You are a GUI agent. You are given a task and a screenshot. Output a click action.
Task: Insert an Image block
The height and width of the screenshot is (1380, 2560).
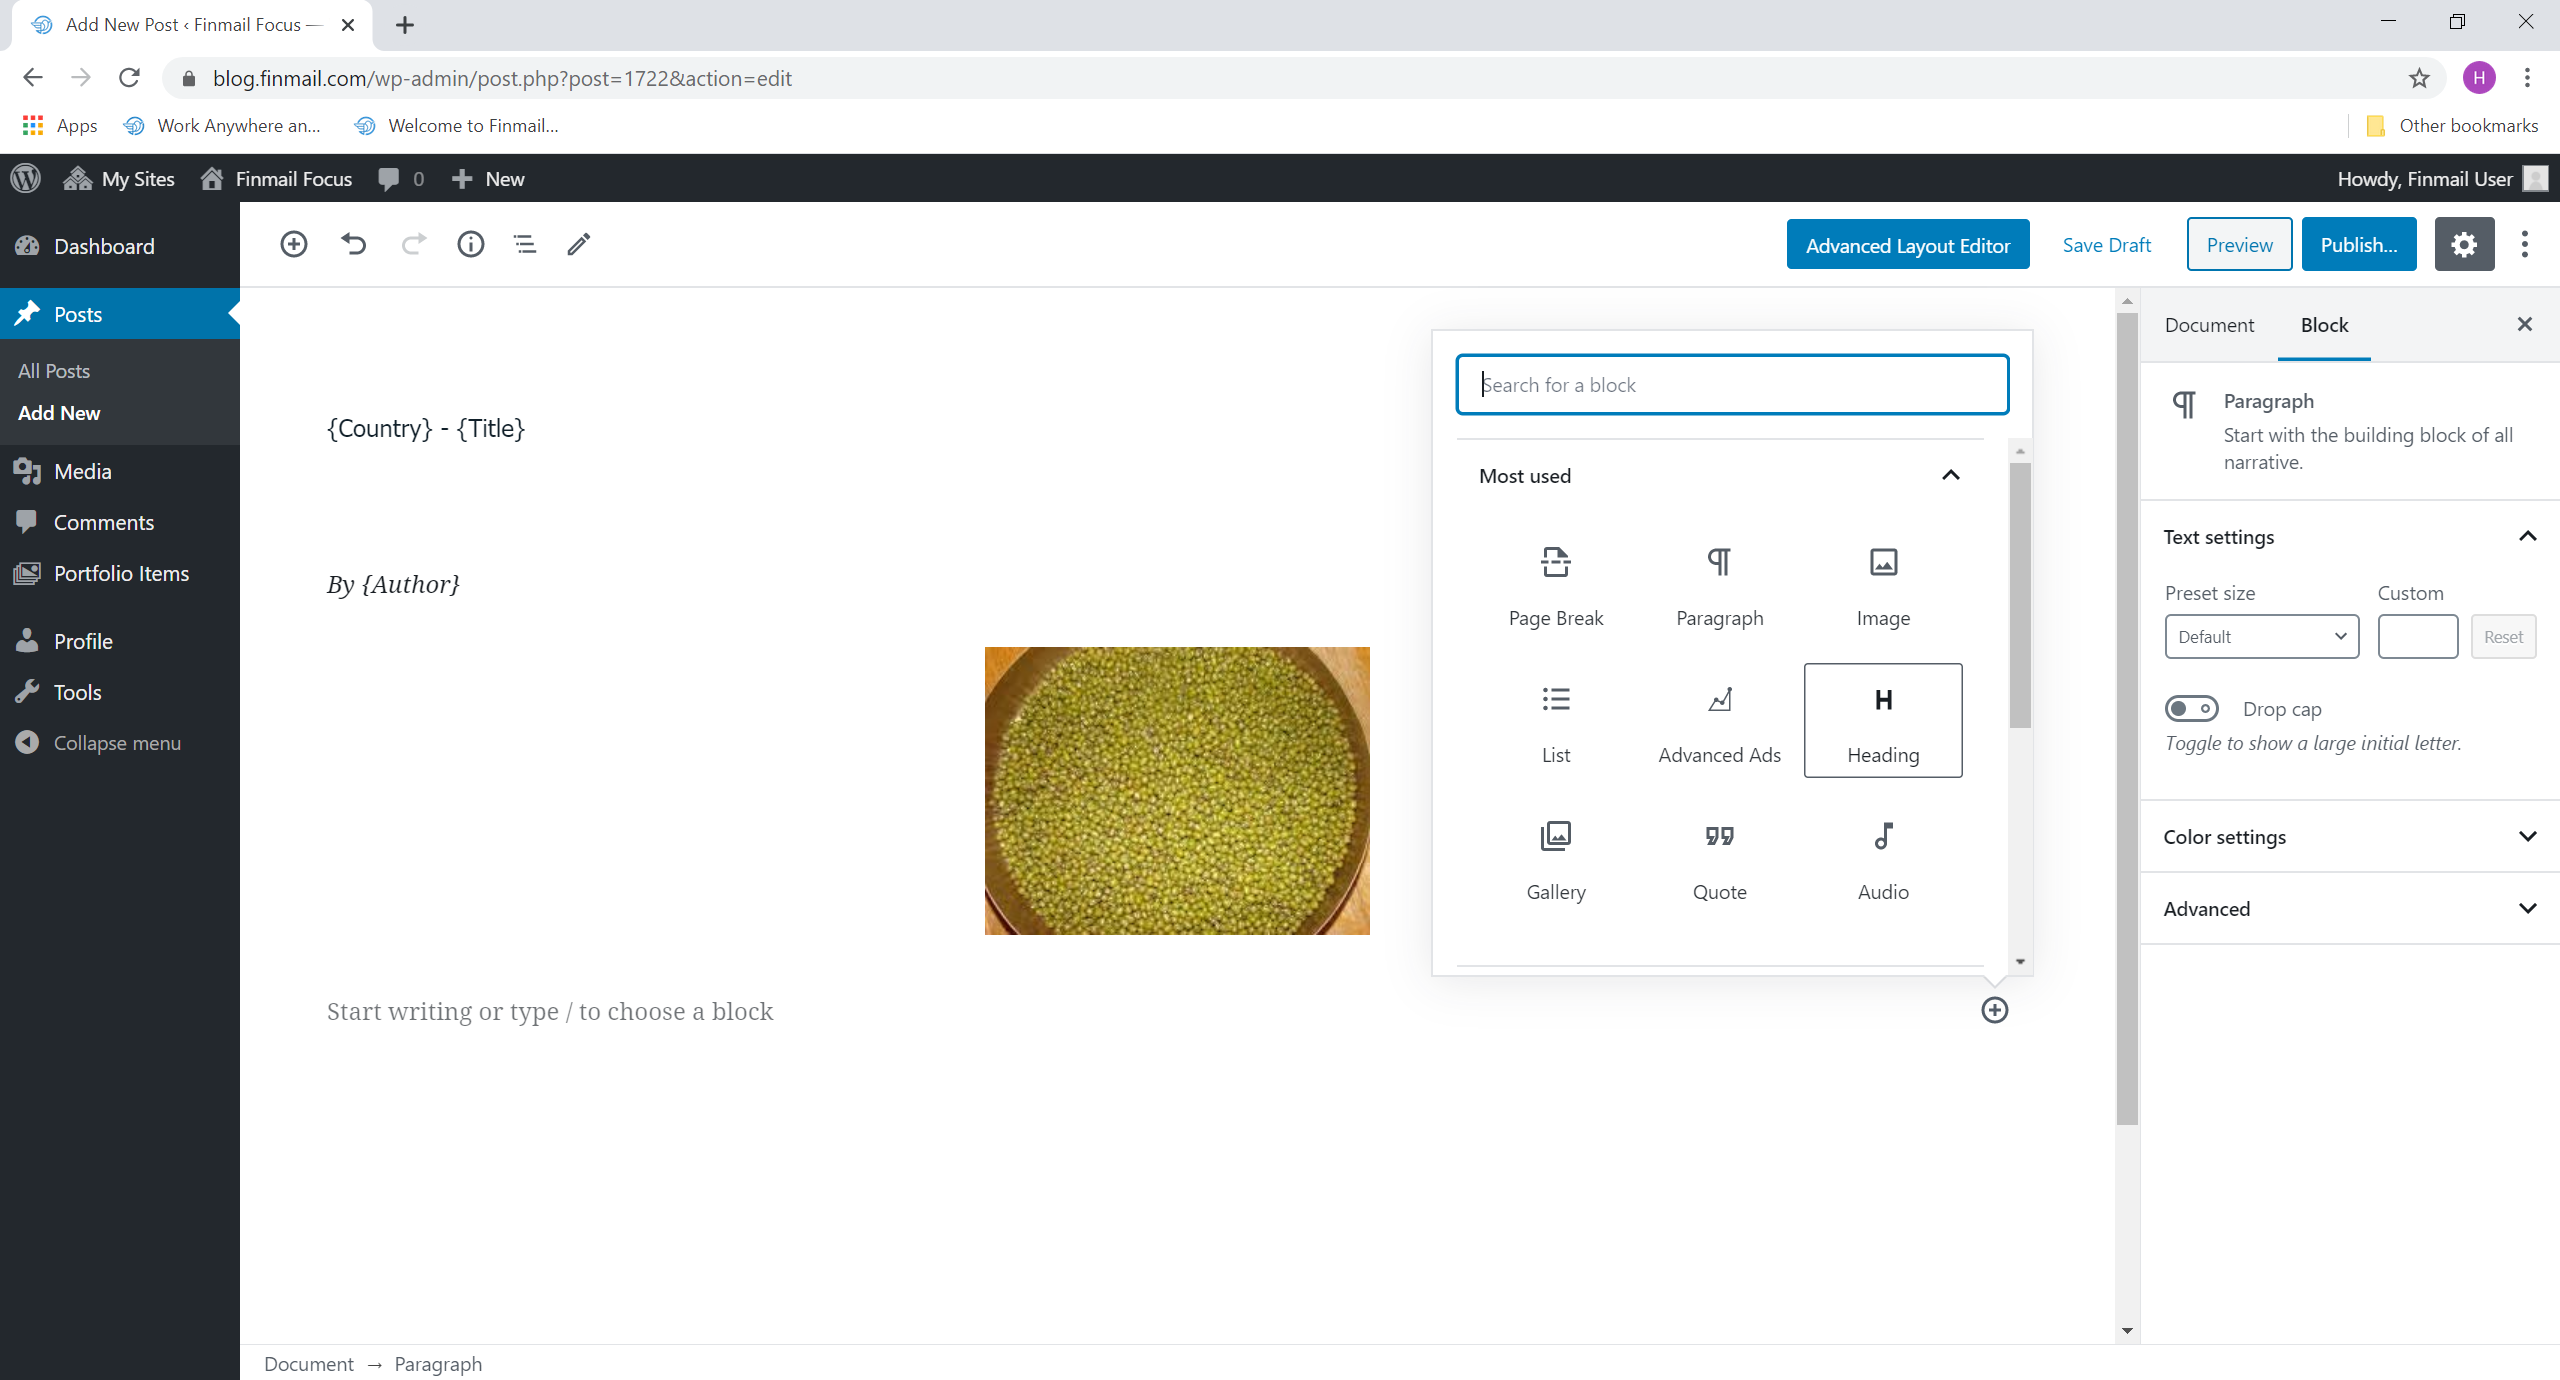point(1883,584)
